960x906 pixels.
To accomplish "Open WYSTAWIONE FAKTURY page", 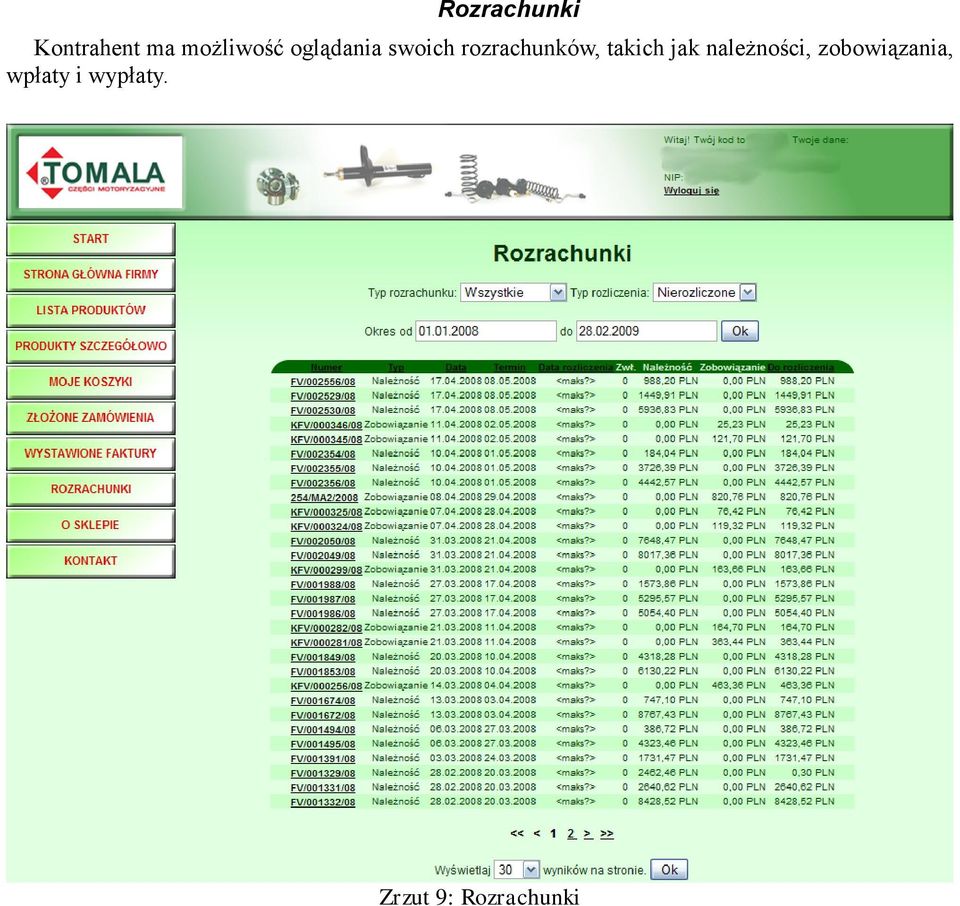I will pyautogui.click(x=91, y=454).
